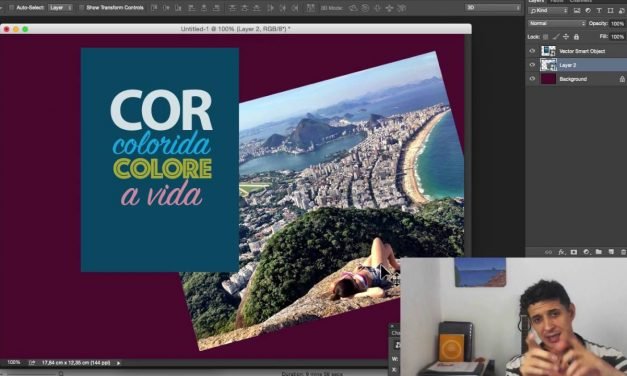Open the Normal blend mode dropdown

point(557,24)
